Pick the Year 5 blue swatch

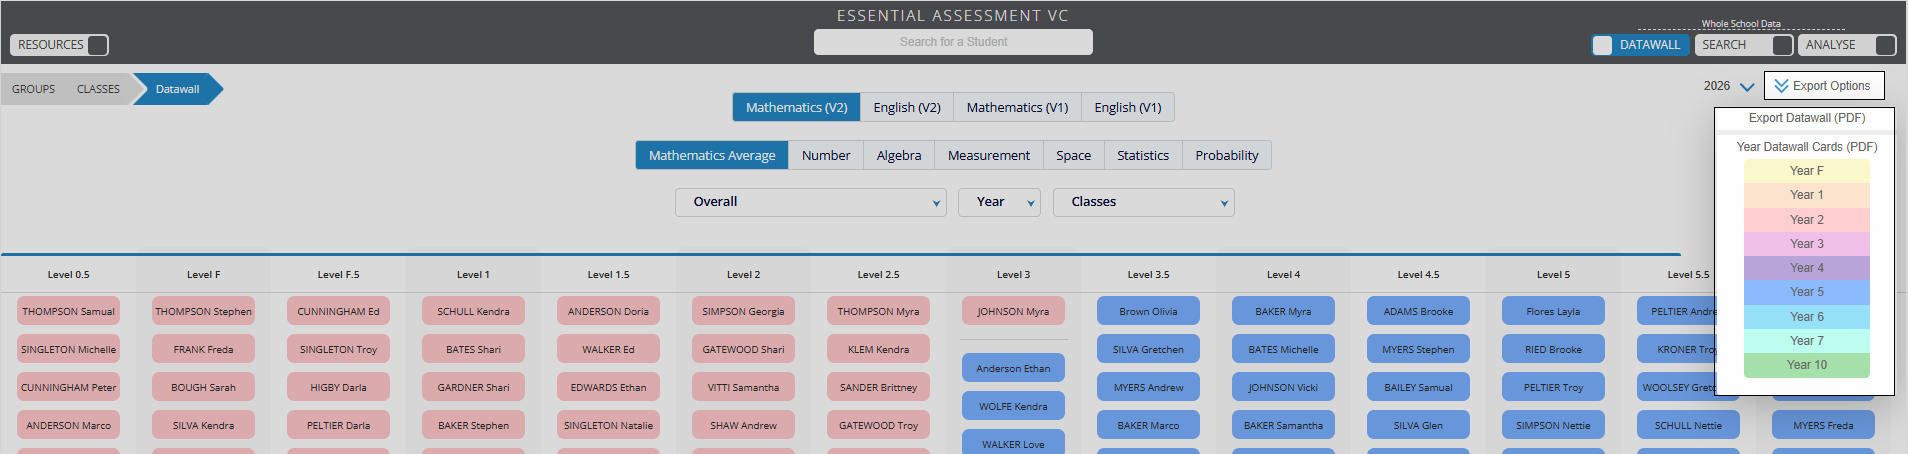(x=1806, y=292)
